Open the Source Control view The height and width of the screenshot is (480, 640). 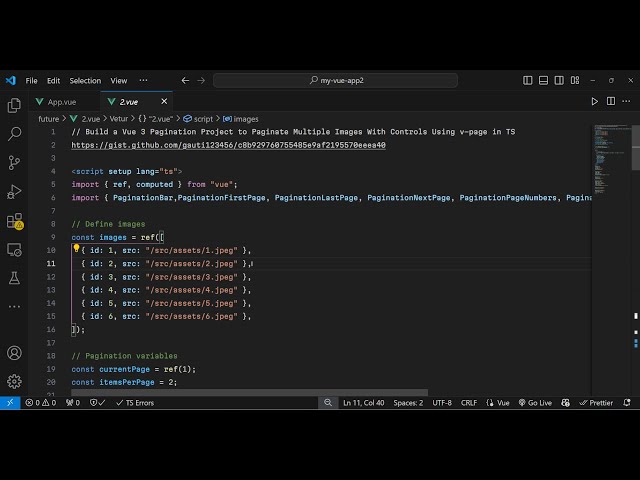click(14, 162)
